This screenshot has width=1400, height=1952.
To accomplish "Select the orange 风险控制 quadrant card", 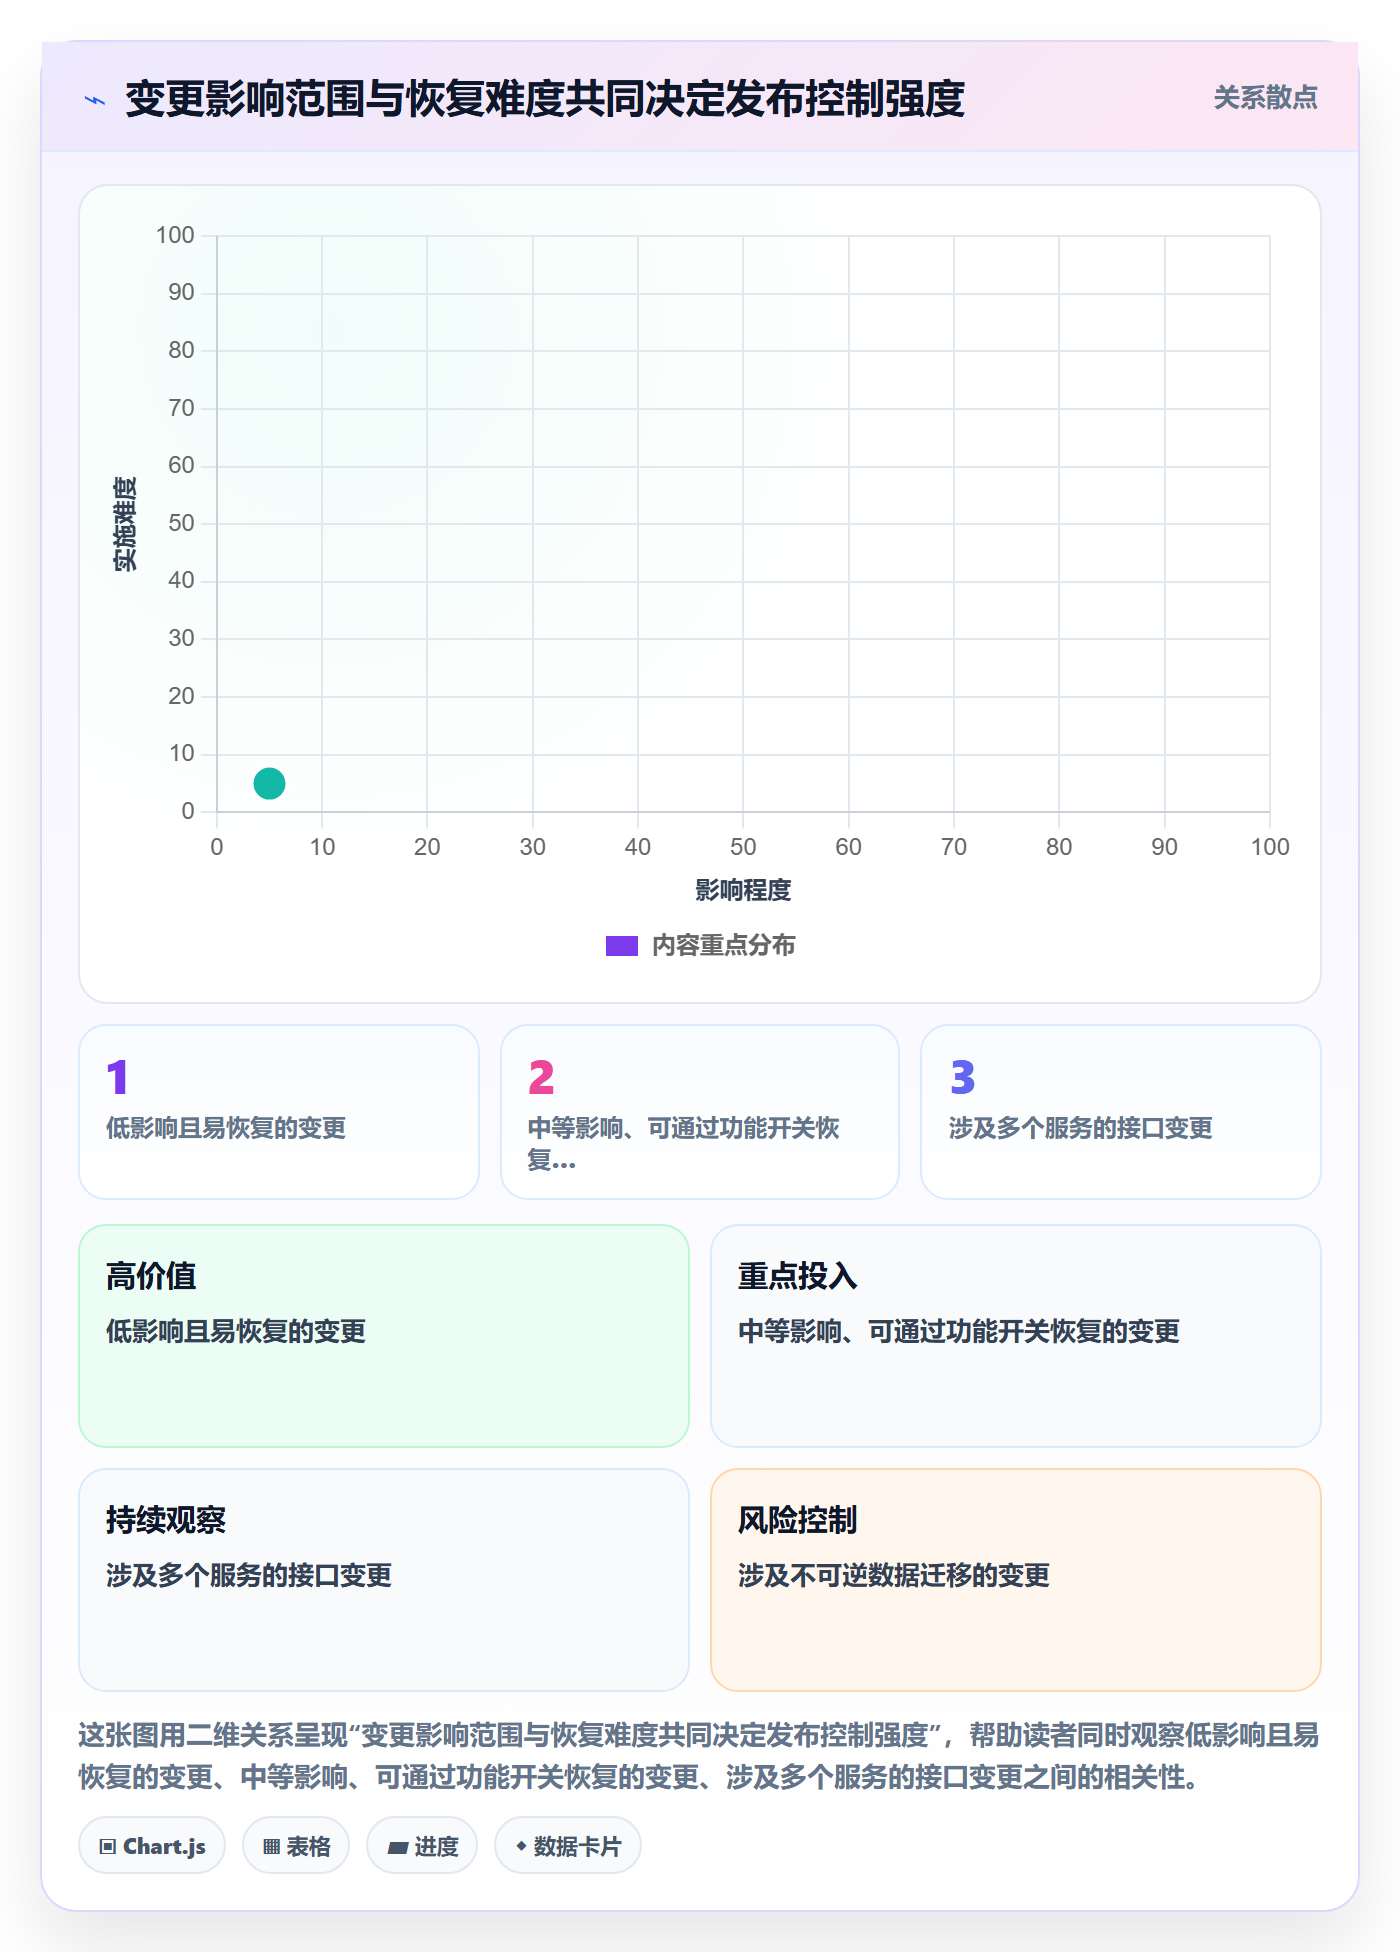I will pyautogui.click(x=1016, y=1580).
